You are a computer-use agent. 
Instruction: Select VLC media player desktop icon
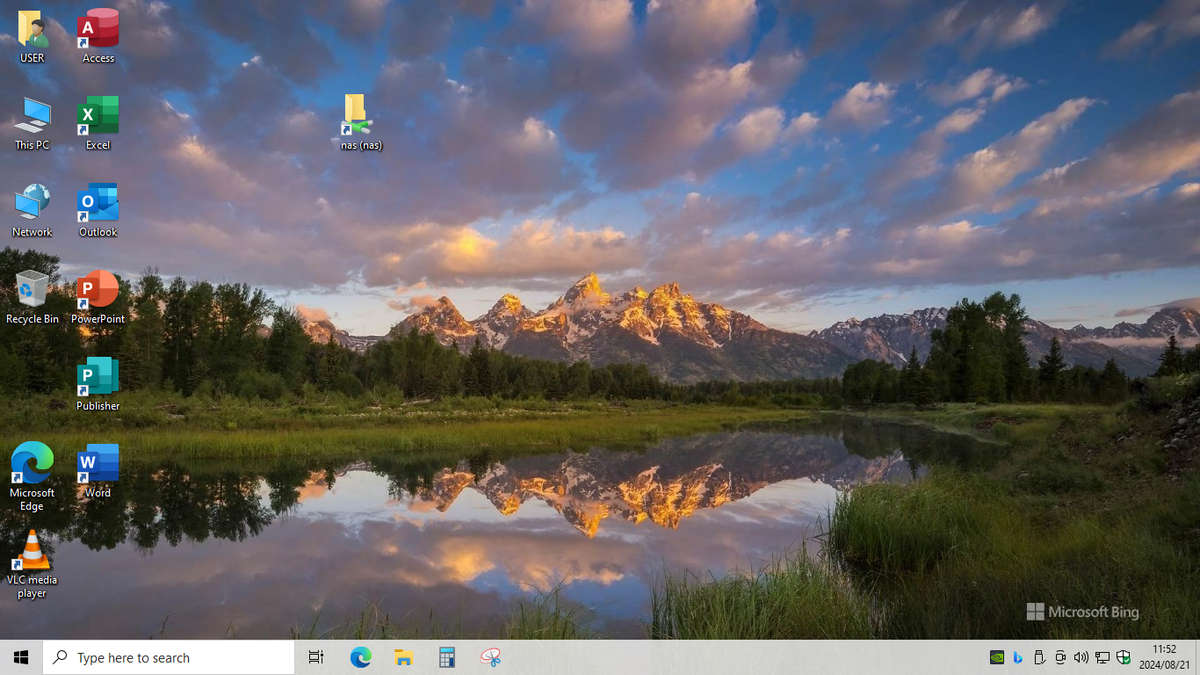pyautogui.click(x=32, y=551)
